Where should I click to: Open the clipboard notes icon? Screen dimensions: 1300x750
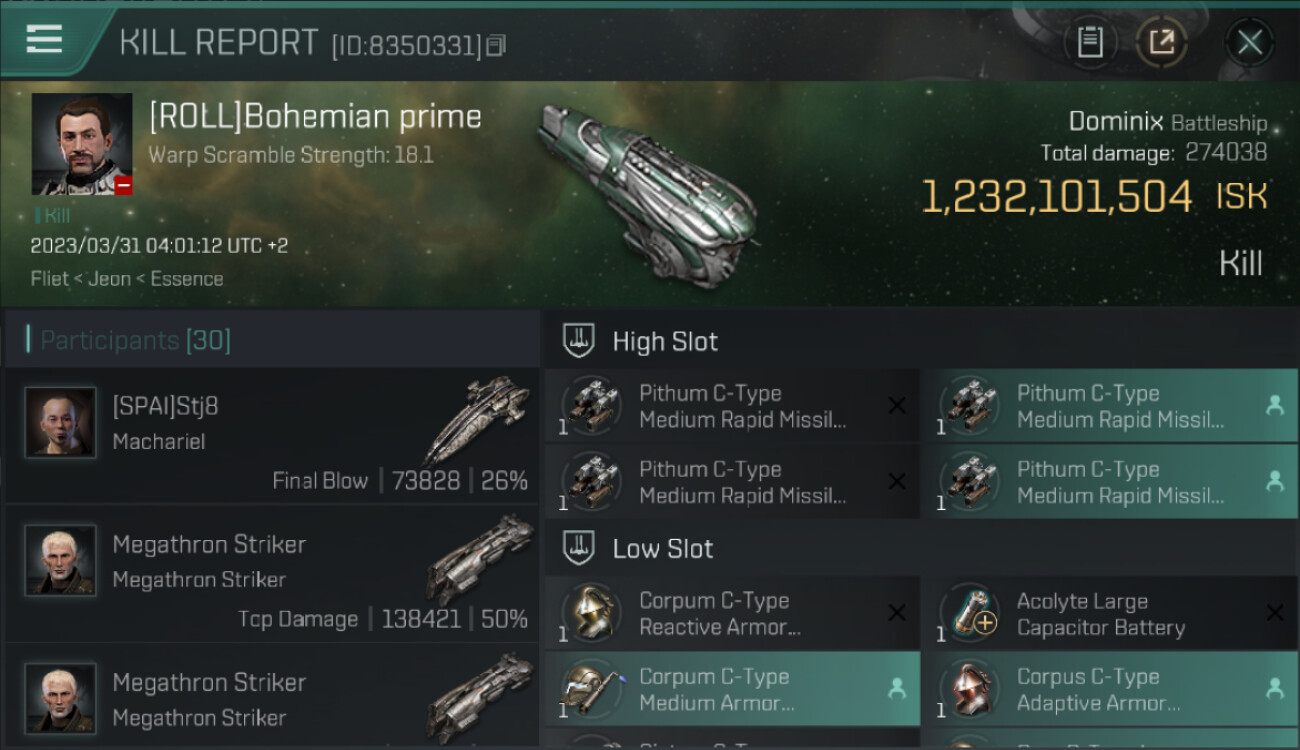pyautogui.click(x=1090, y=43)
